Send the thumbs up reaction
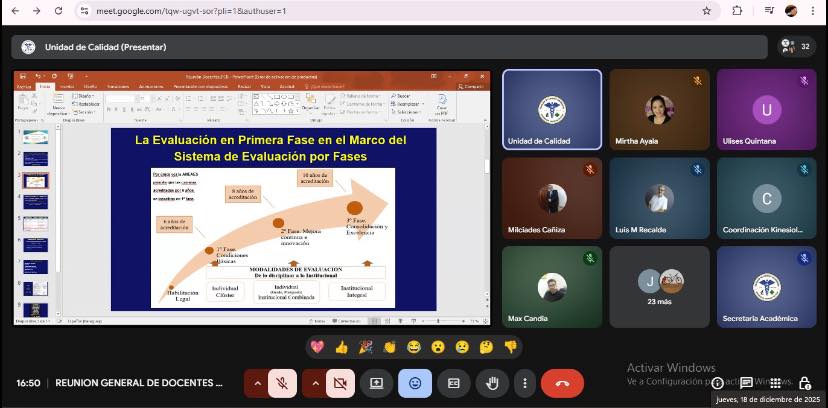The height and width of the screenshot is (408, 828). click(342, 347)
